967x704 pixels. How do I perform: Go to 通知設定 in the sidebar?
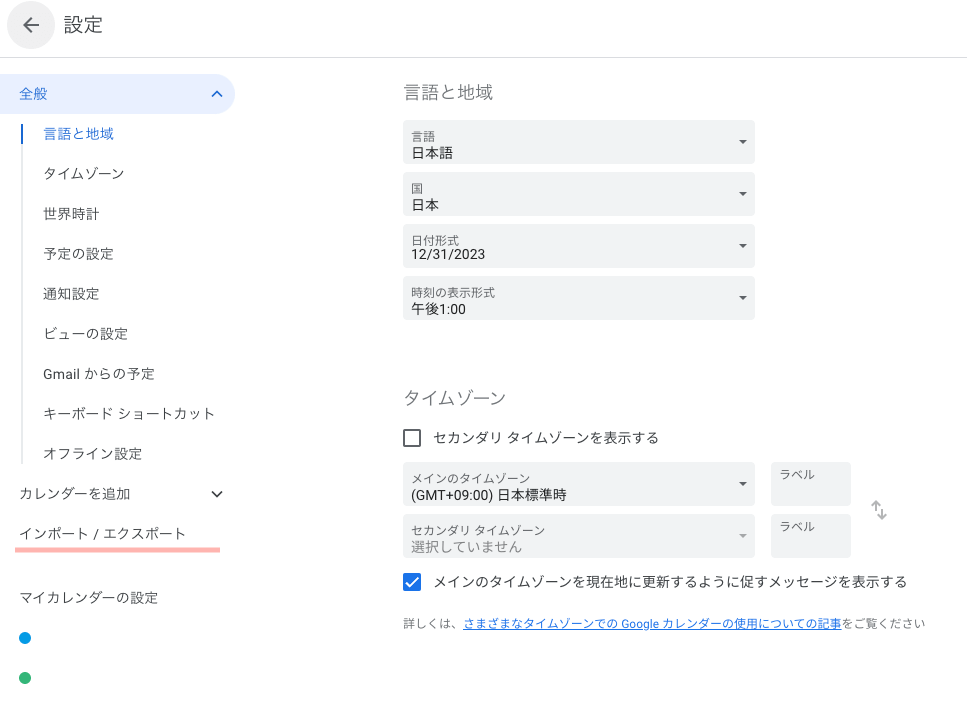[71, 294]
